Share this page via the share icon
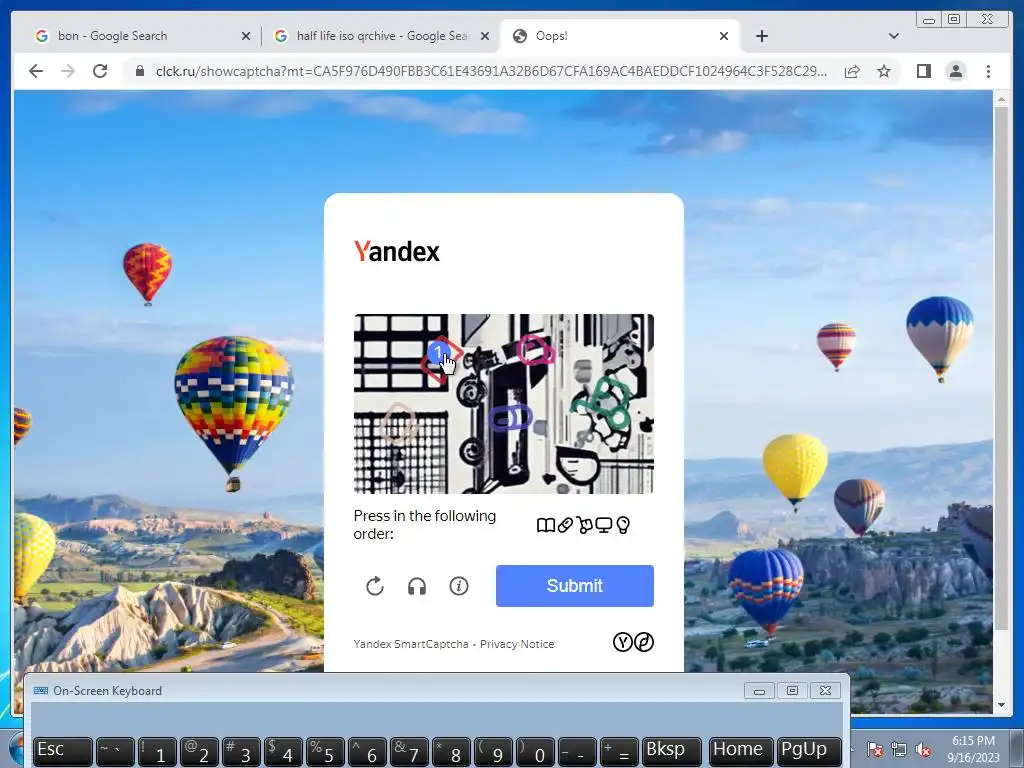 [852, 71]
